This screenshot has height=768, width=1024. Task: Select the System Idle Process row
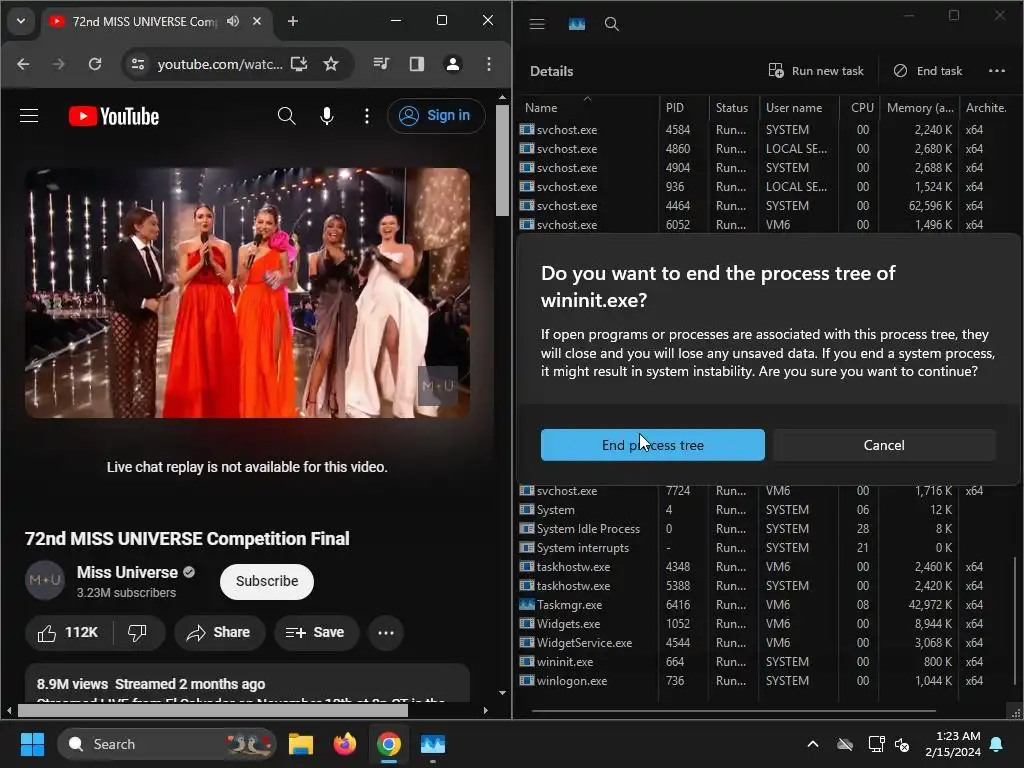coord(764,528)
